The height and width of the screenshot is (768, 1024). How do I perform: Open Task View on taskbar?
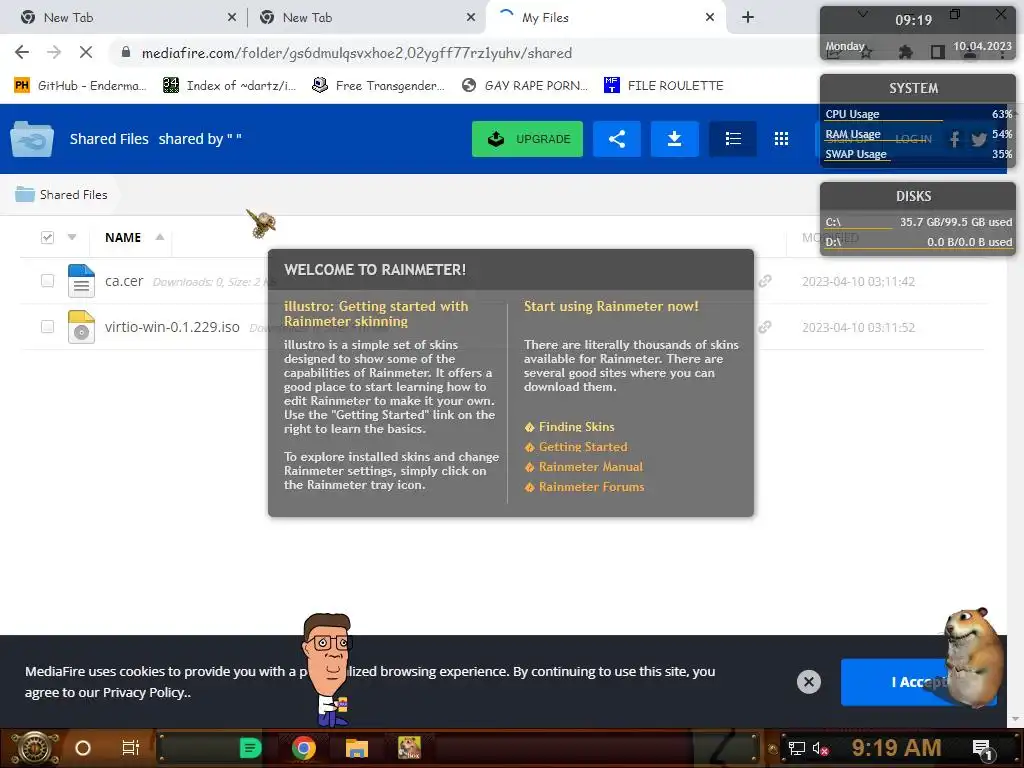pos(131,748)
